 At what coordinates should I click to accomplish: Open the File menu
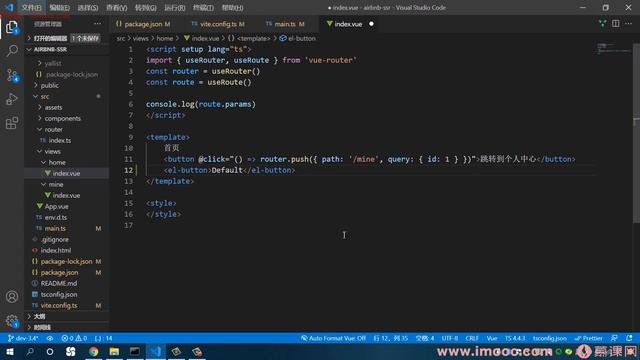point(31,7)
